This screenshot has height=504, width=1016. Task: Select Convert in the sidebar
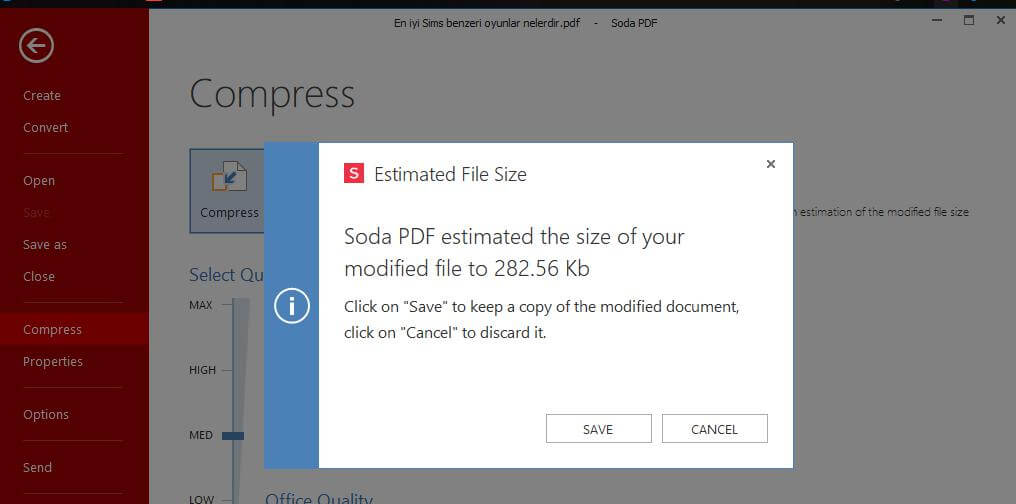[45, 128]
